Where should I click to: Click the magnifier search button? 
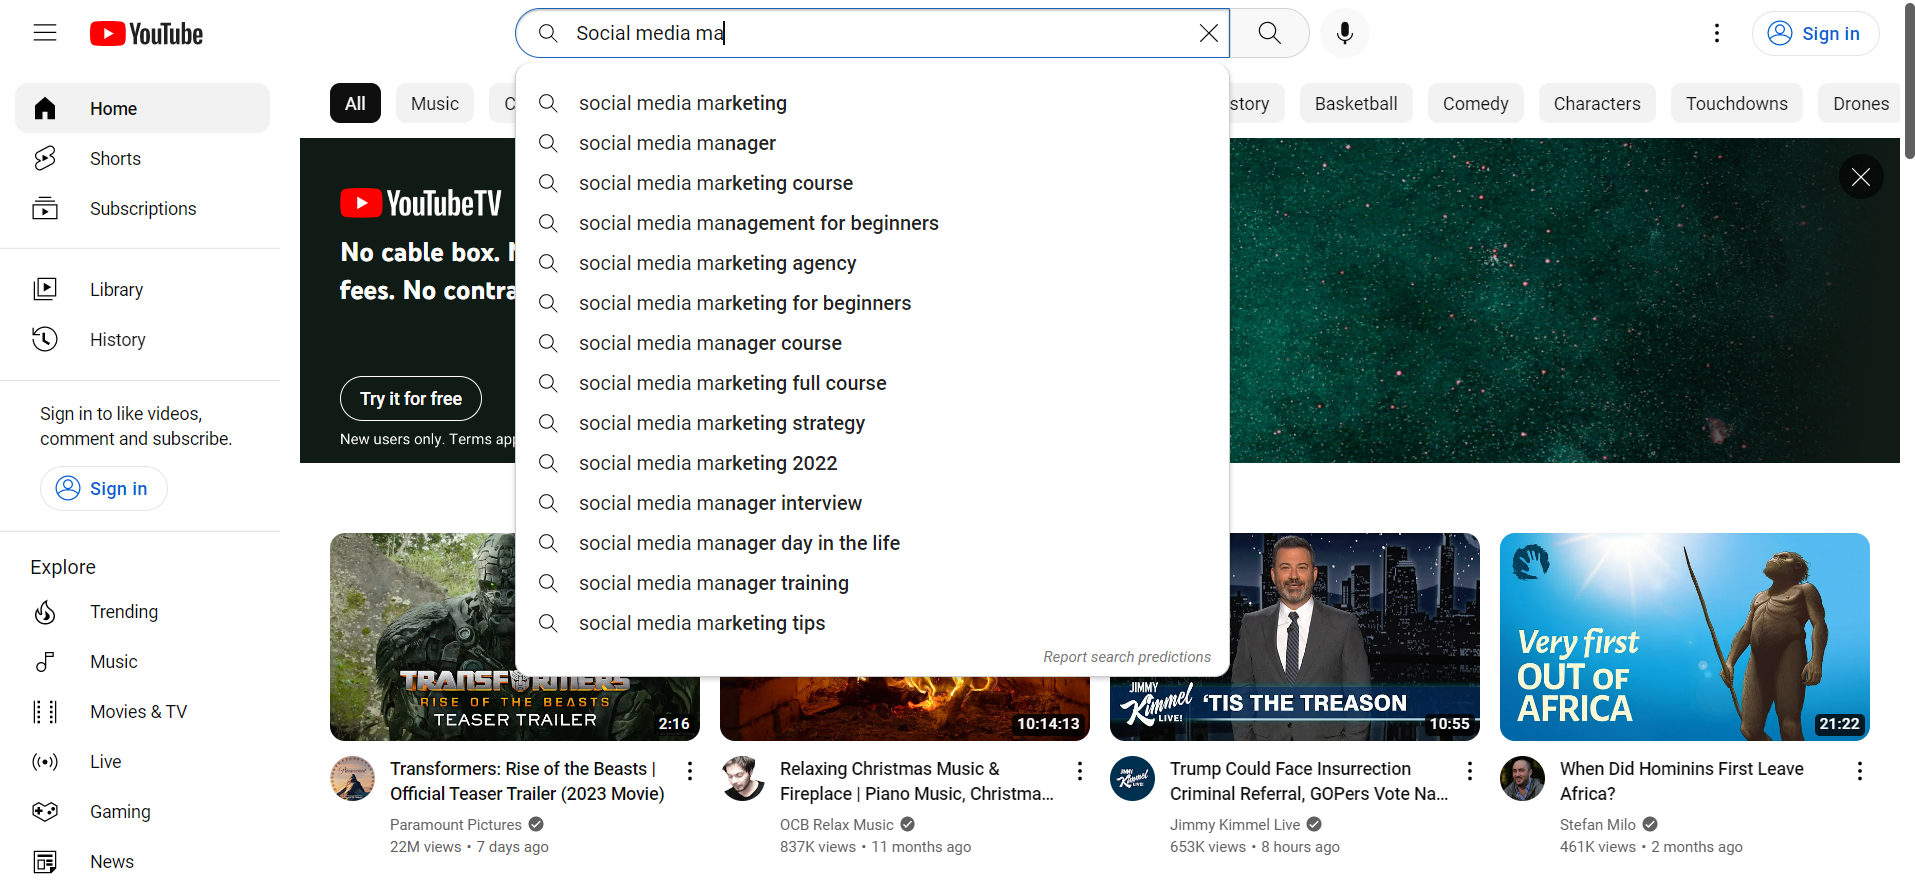coord(1269,33)
